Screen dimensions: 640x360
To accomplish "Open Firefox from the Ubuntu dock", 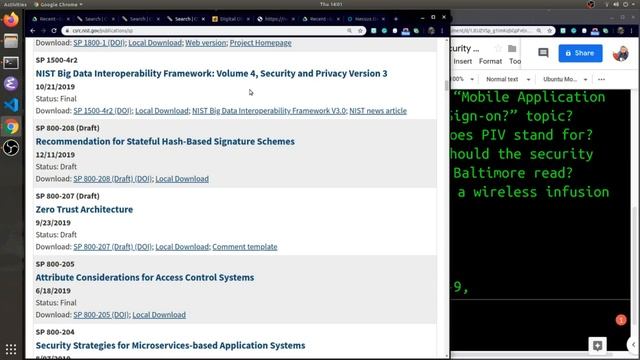I will click(11, 20).
